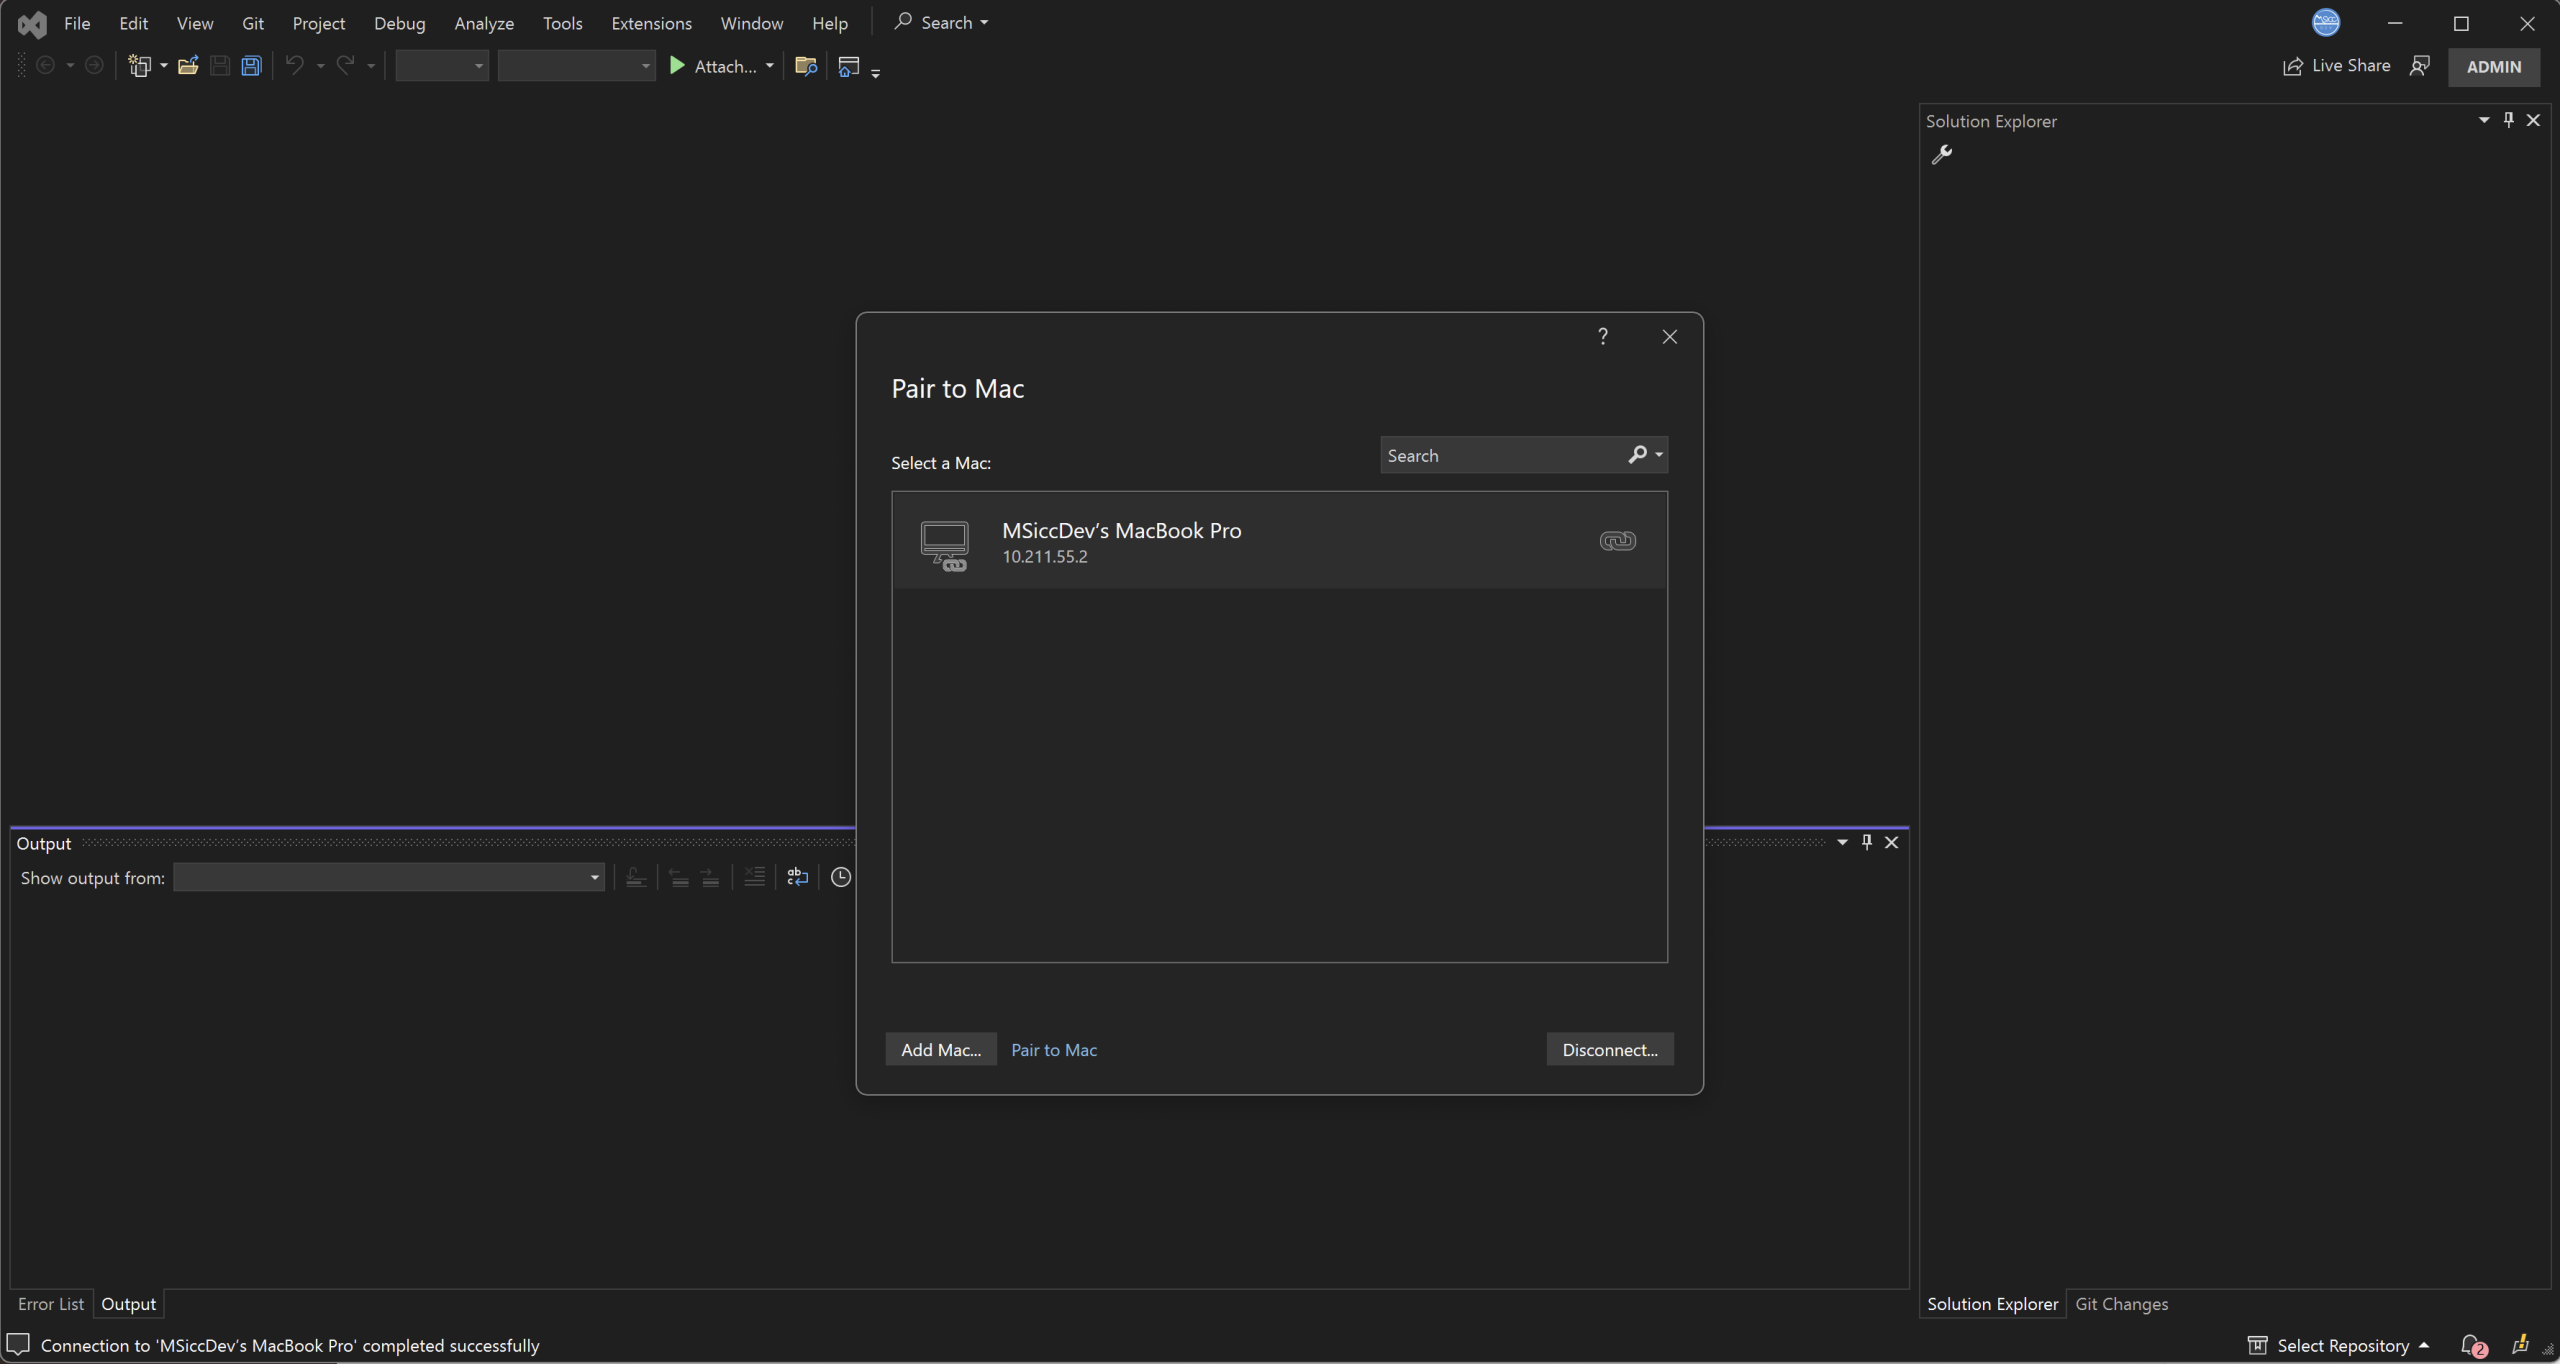Switch to the Git Changes tab
The height and width of the screenshot is (1364, 2560).
tap(2121, 1304)
